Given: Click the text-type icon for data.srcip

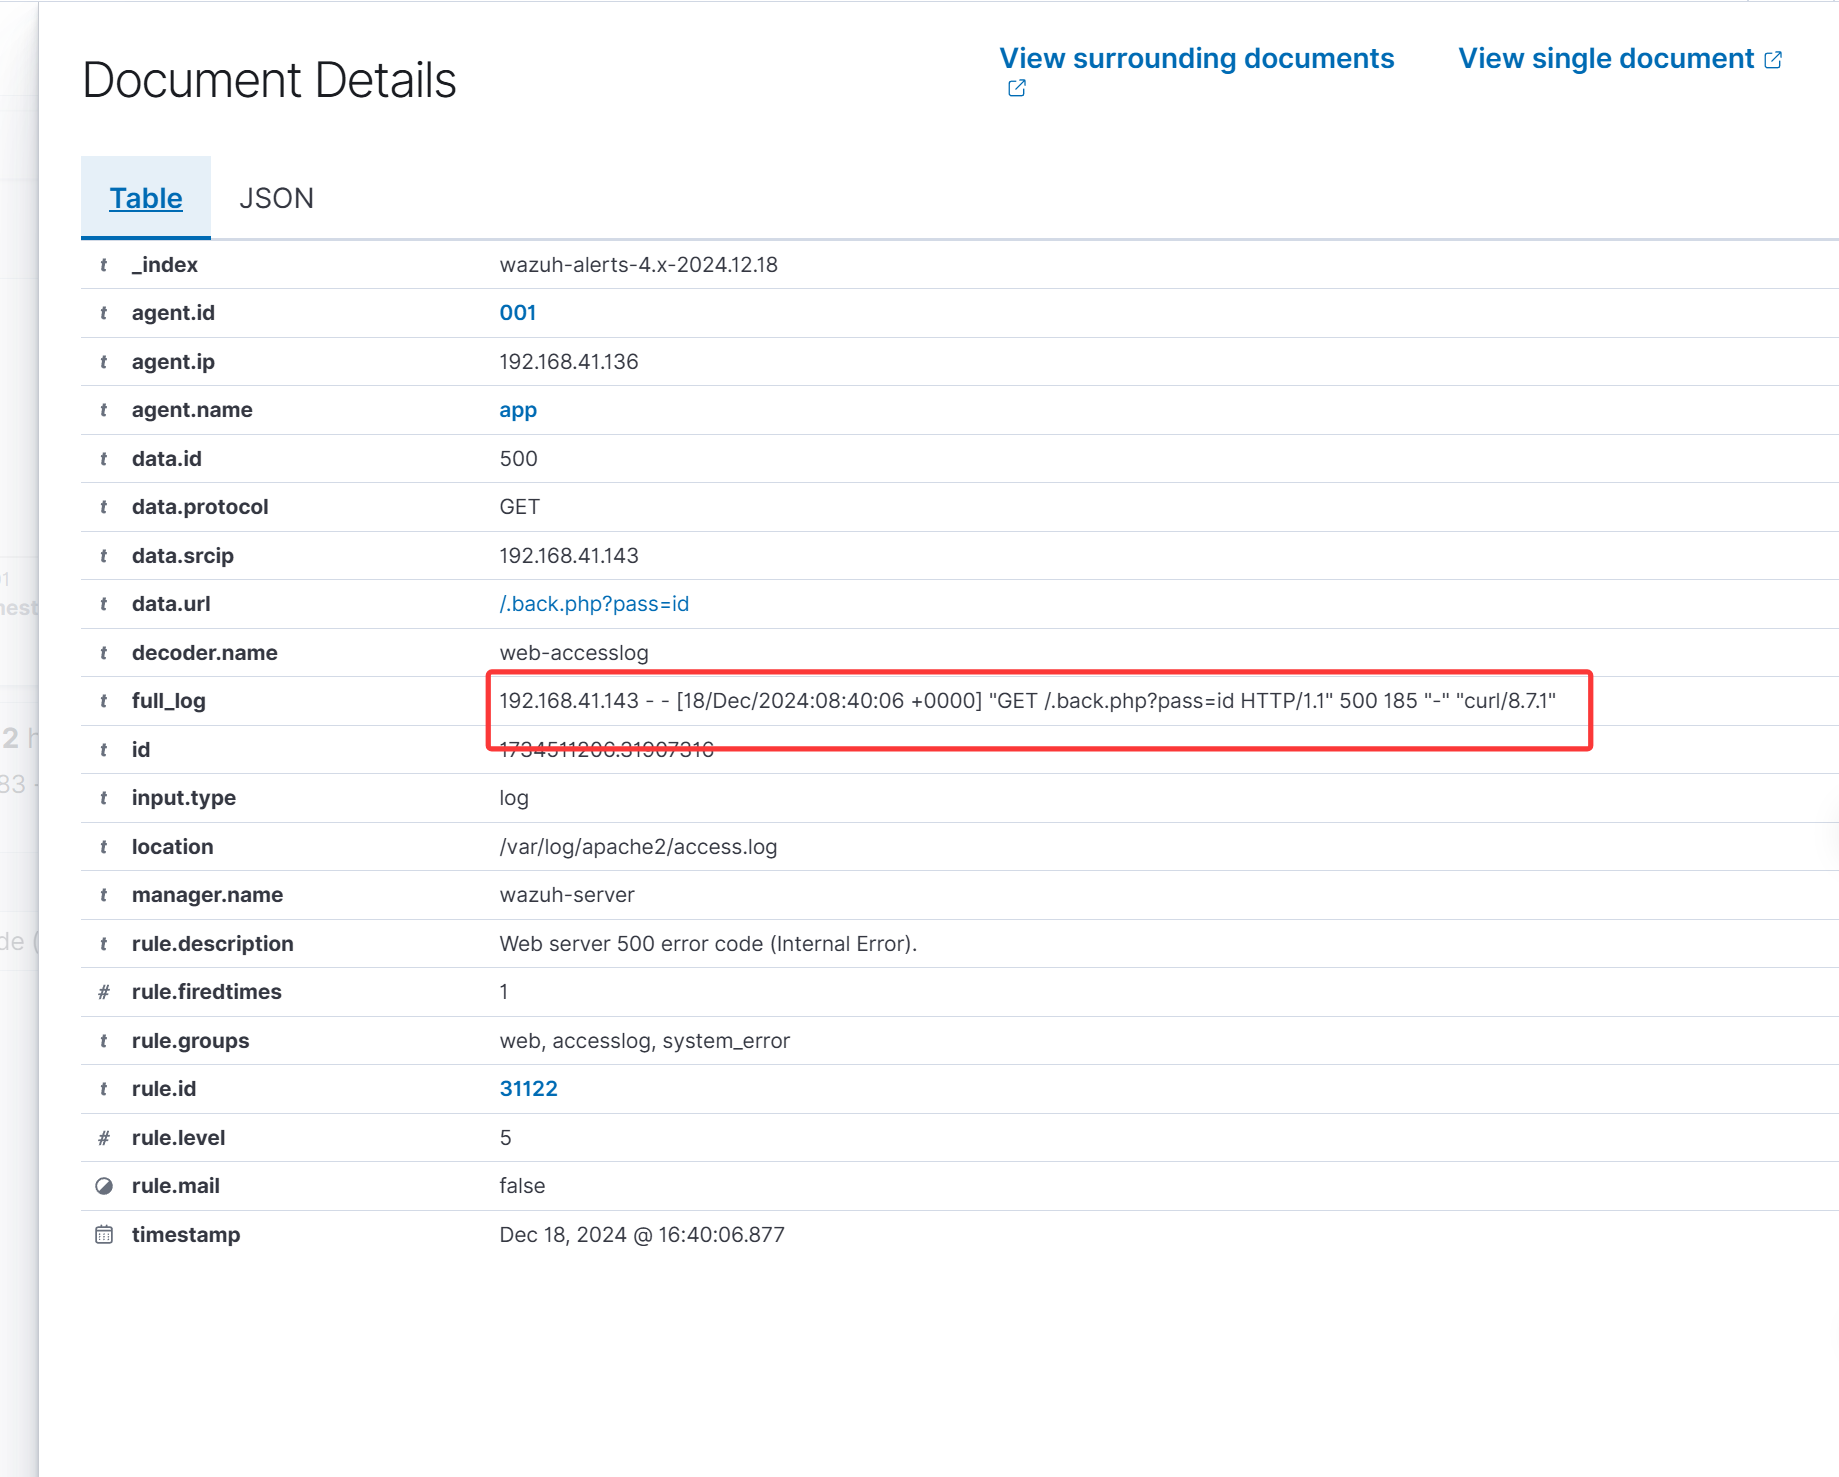Looking at the screenshot, I should [103, 556].
